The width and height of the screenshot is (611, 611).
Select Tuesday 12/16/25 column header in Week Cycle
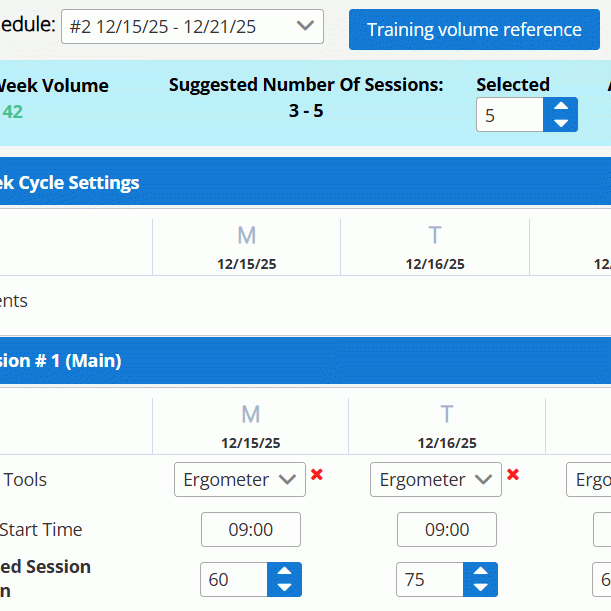(435, 247)
